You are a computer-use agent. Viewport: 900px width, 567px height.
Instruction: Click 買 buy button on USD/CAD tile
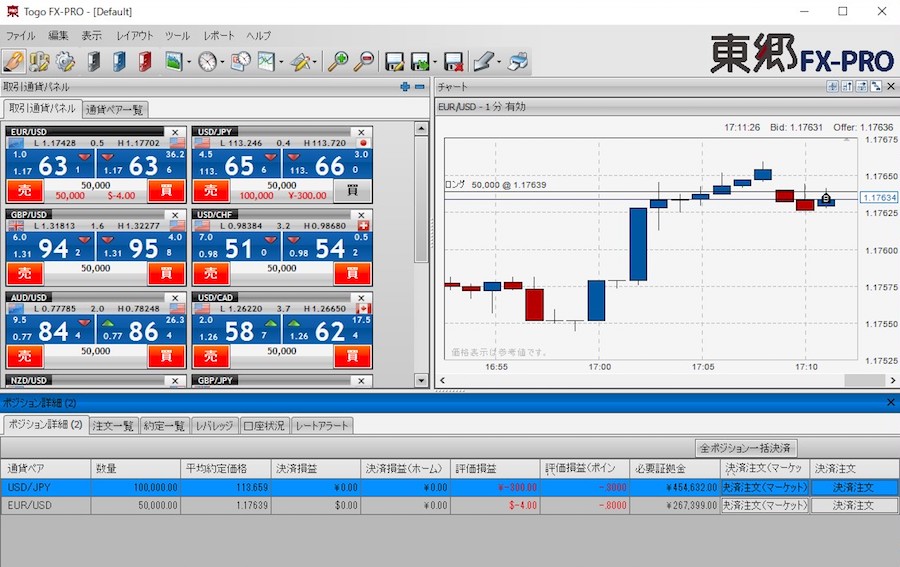[352, 356]
